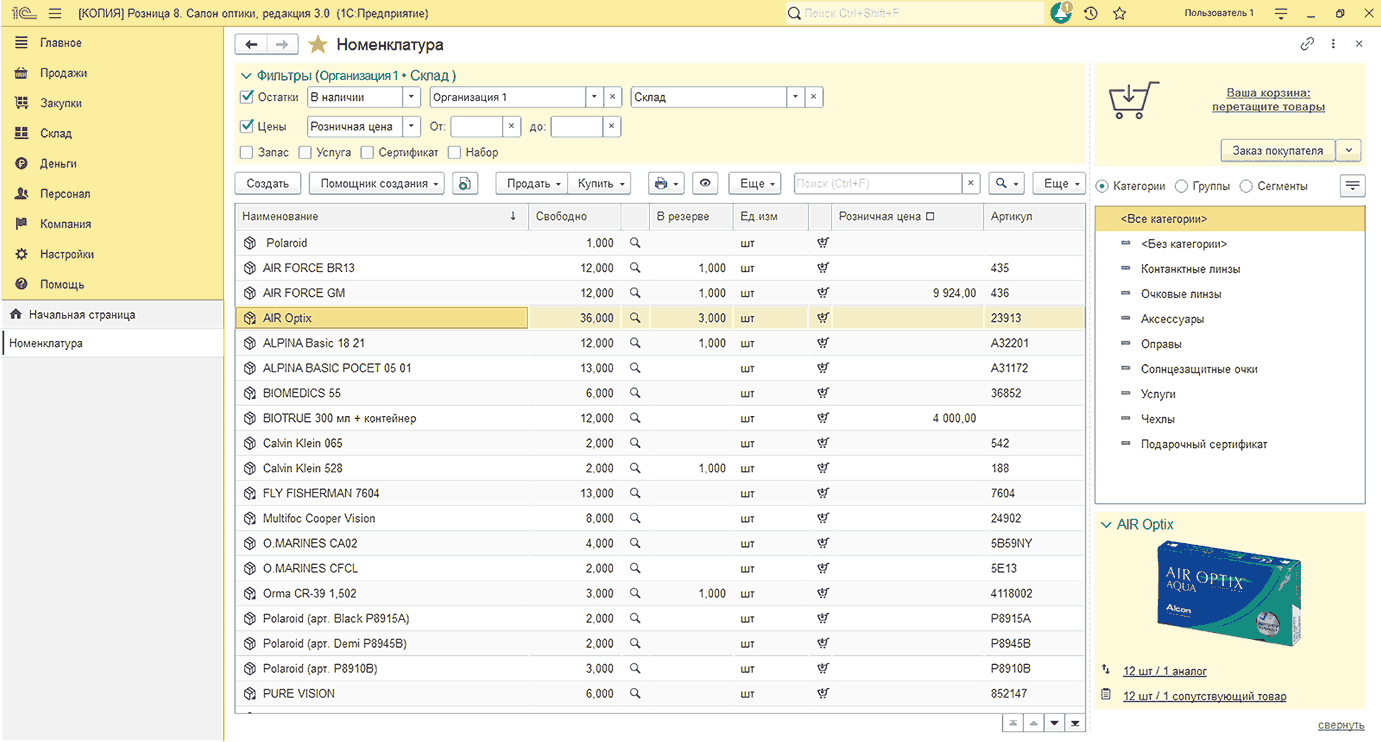Collapse the AIR Optix details panel
The height and width of the screenshot is (742, 1381).
point(1105,524)
